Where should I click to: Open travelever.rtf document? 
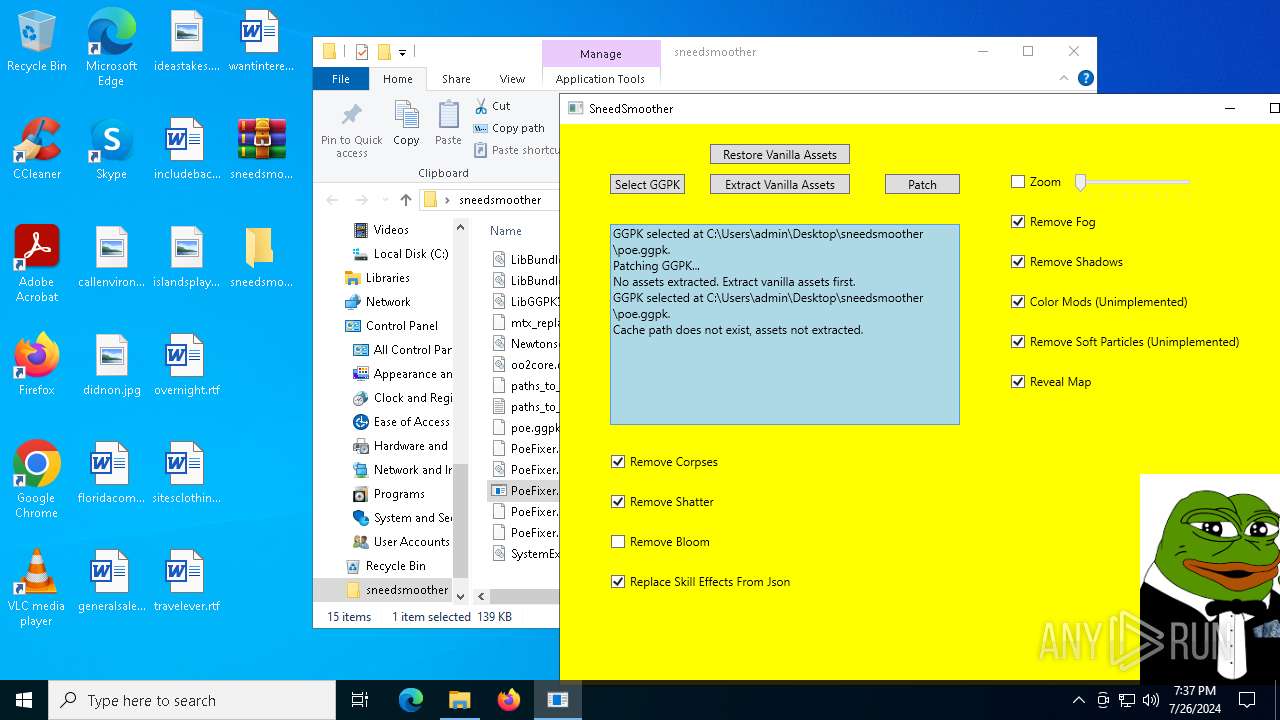tap(186, 581)
